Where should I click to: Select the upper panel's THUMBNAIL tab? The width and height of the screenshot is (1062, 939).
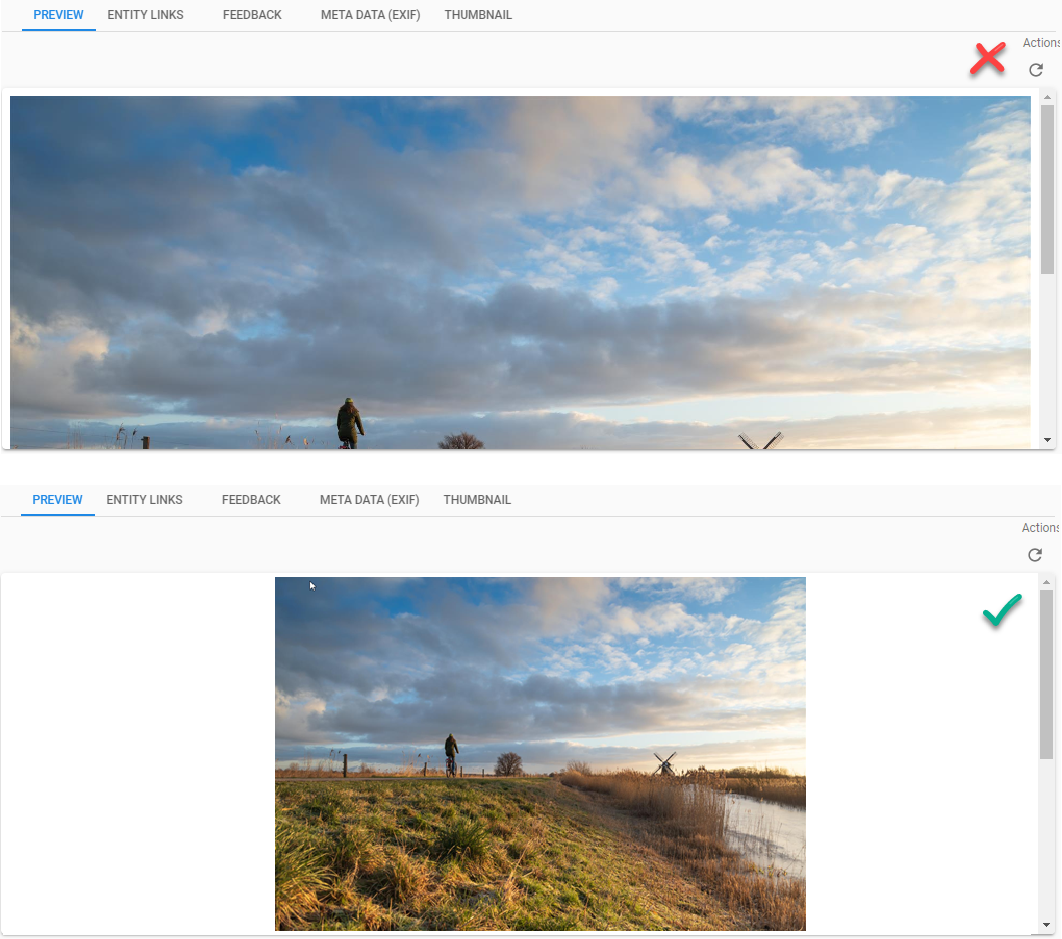(478, 15)
